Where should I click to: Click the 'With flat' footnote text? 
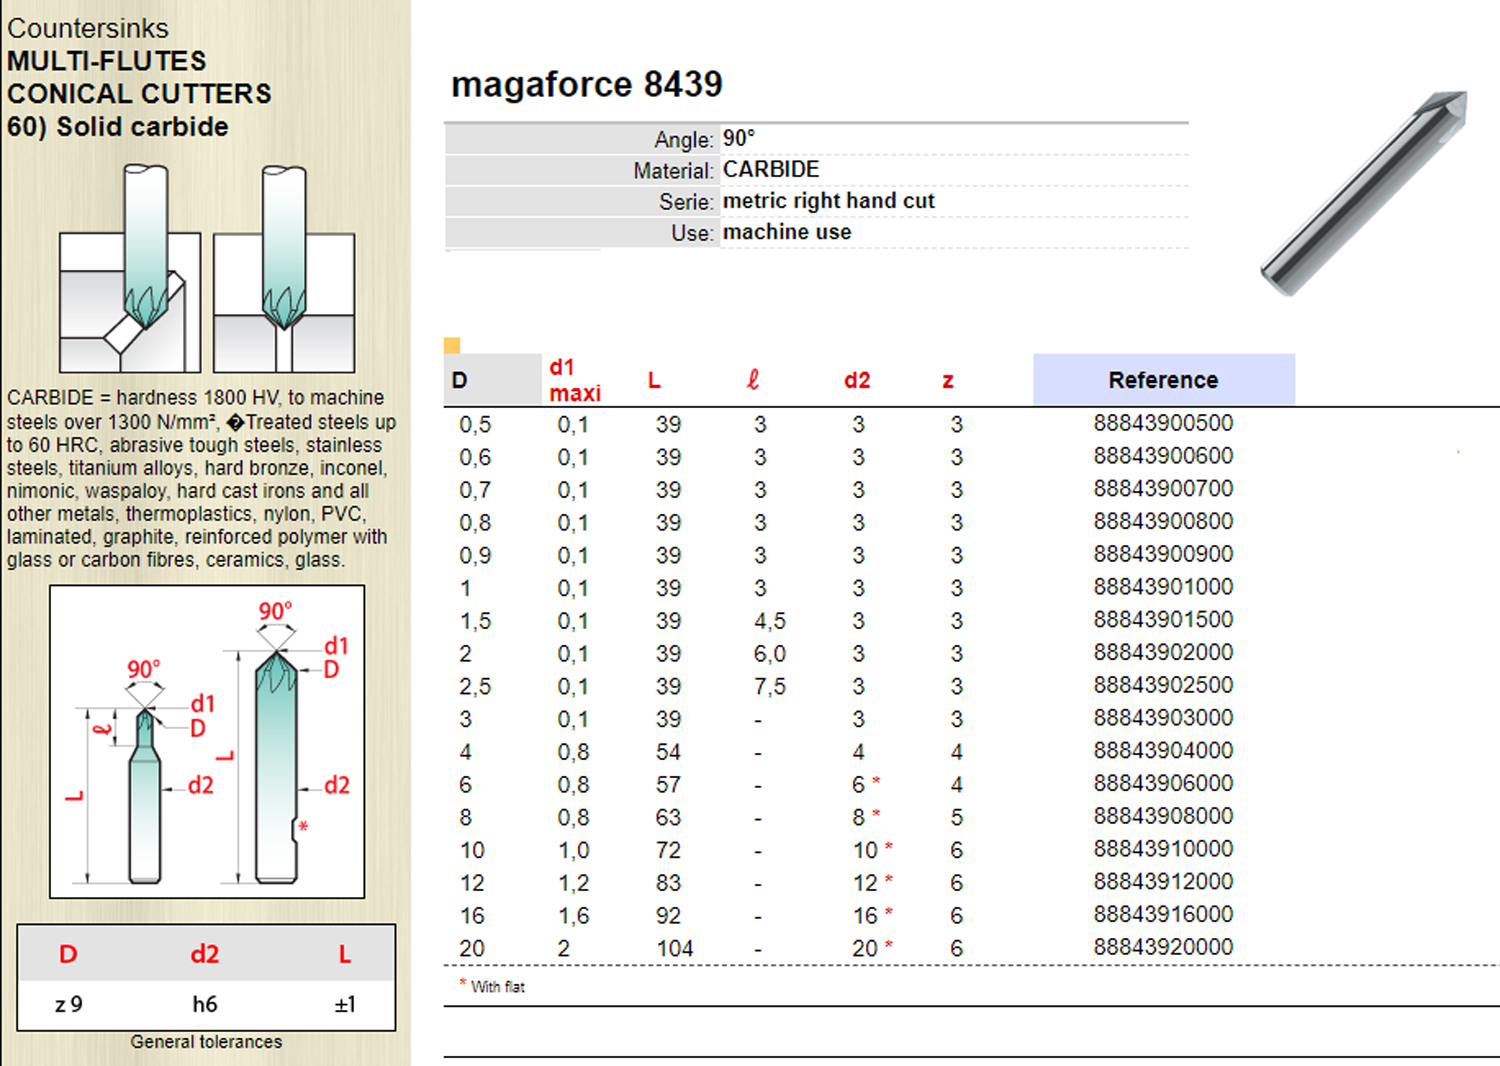(497, 987)
